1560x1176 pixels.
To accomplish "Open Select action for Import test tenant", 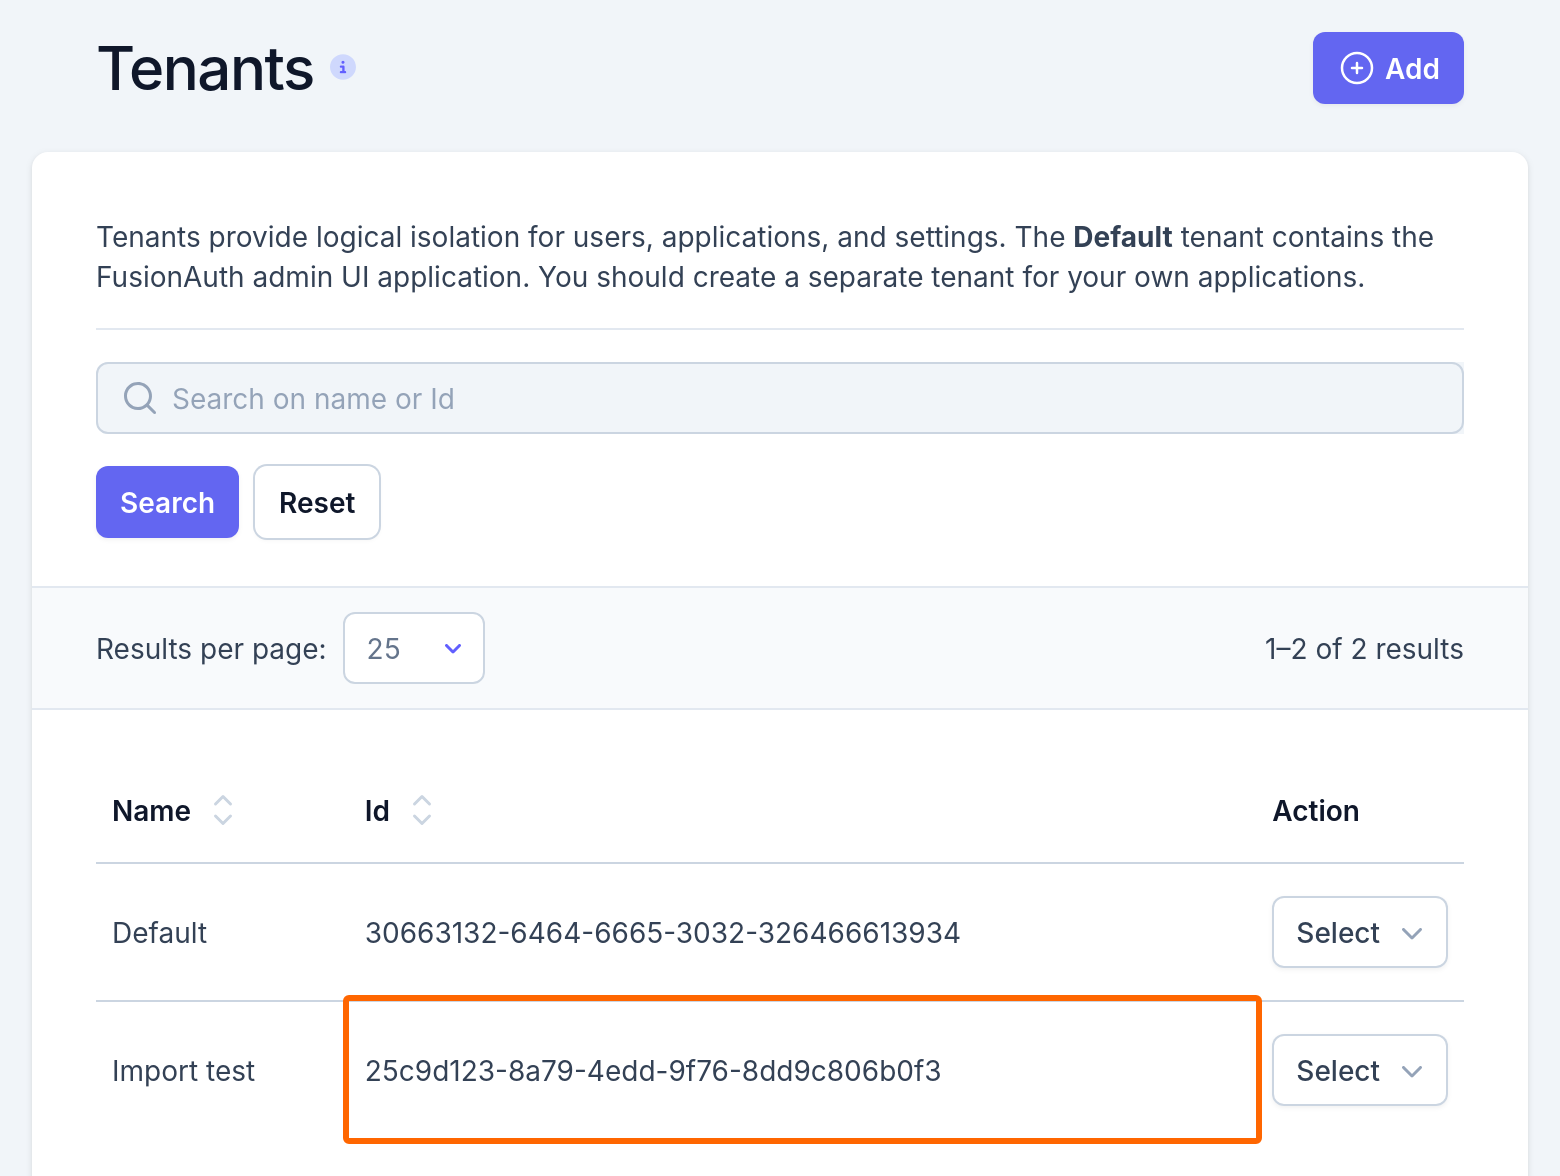I will pyautogui.click(x=1360, y=1070).
